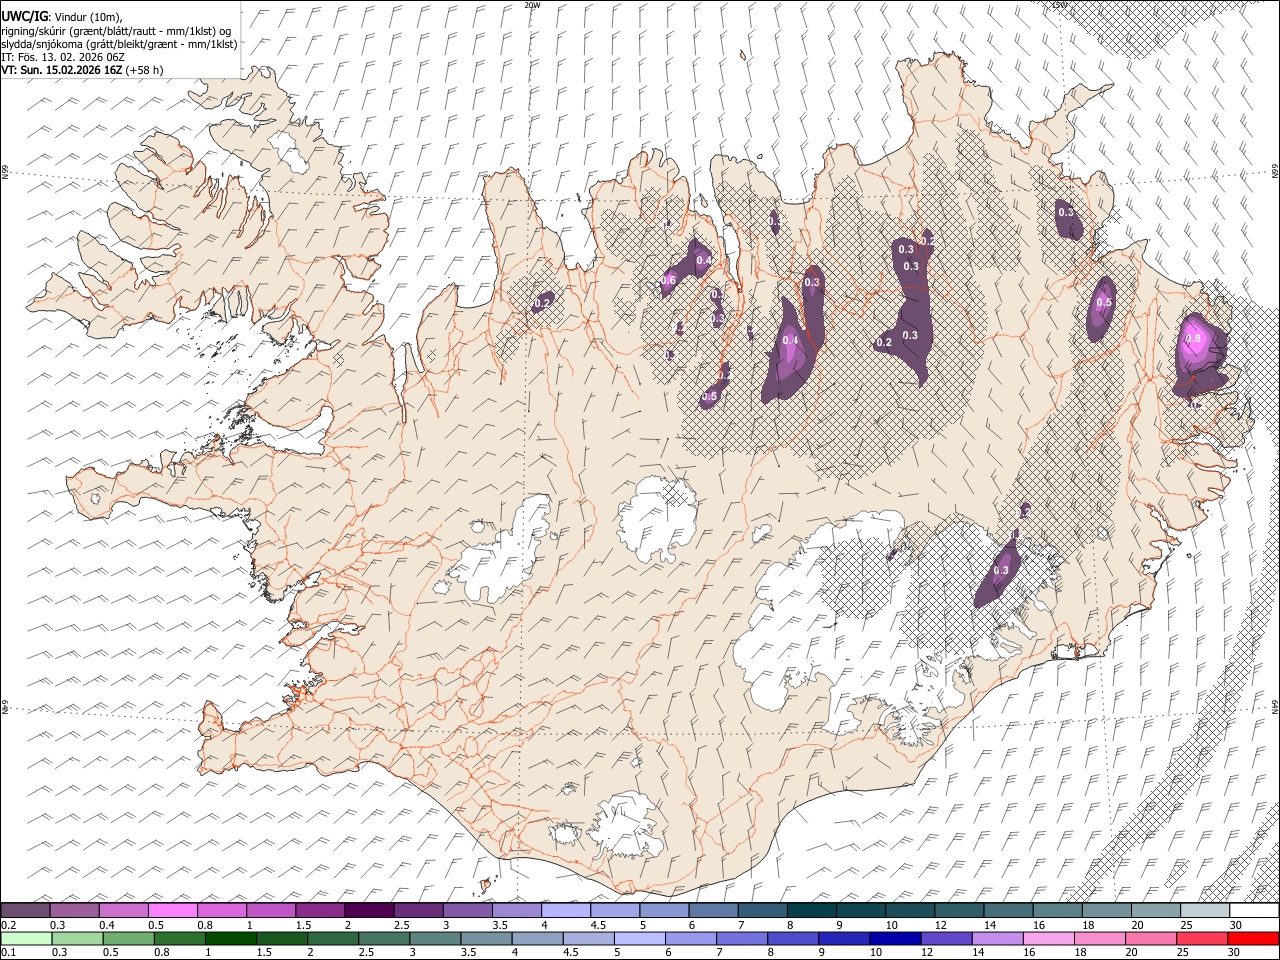Viewport: 1280px width, 960px height.
Task: Select the dark purple snow swatch between 2 and 2.5
Action: [x=369, y=910]
